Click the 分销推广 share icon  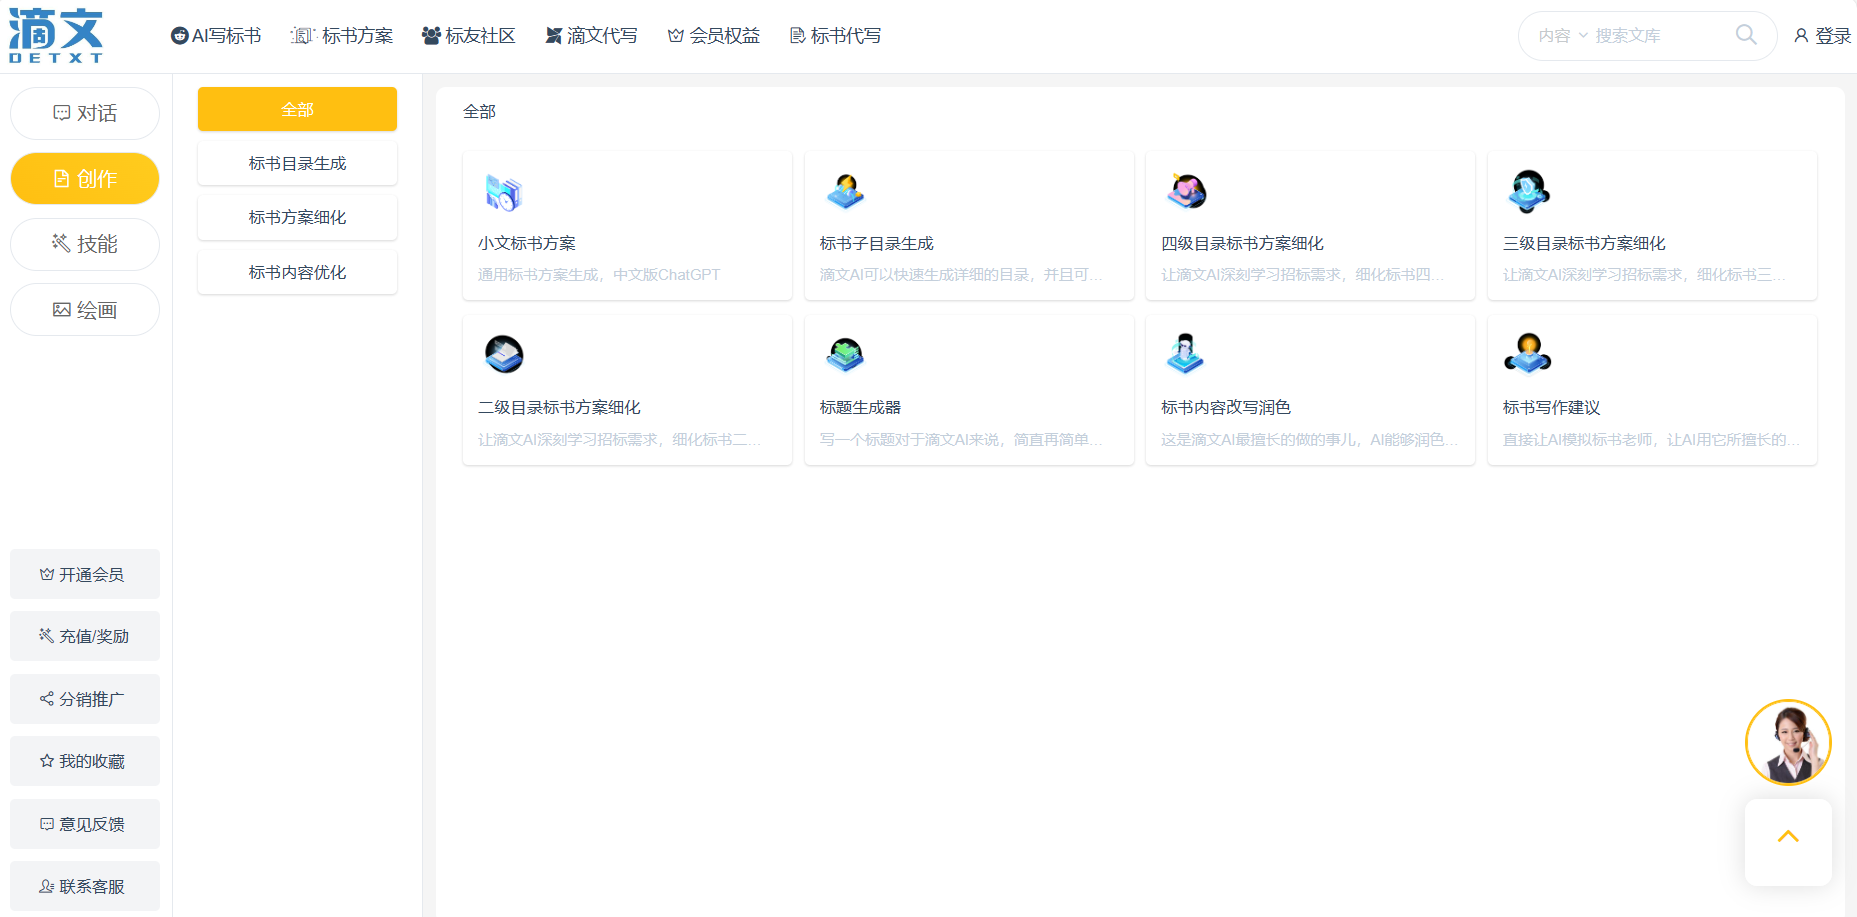[45, 699]
